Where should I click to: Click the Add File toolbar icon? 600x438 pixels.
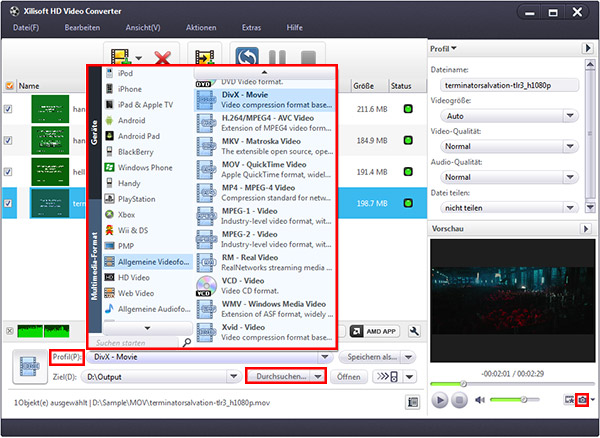pos(121,57)
